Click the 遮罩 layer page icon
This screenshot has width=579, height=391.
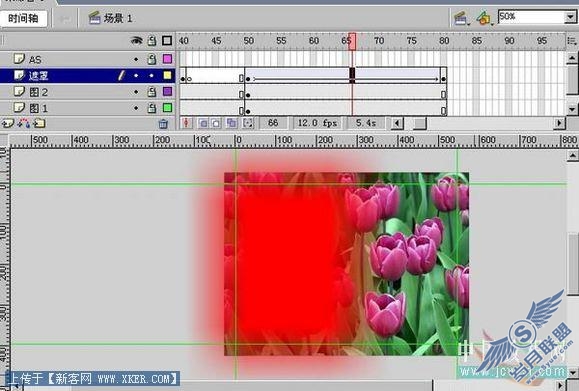click(x=19, y=75)
